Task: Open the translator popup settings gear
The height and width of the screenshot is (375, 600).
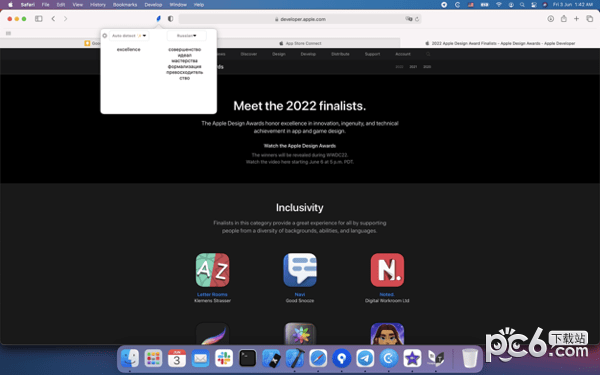Action: pyautogui.click(x=104, y=36)
